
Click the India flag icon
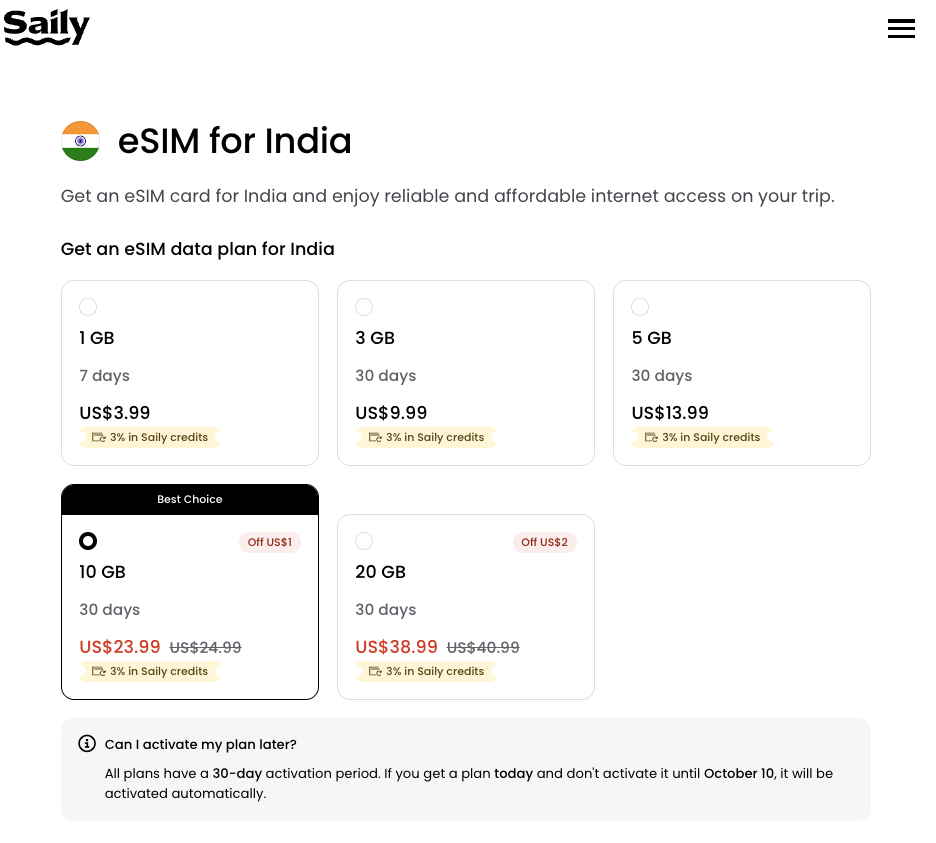pos(81,141)
